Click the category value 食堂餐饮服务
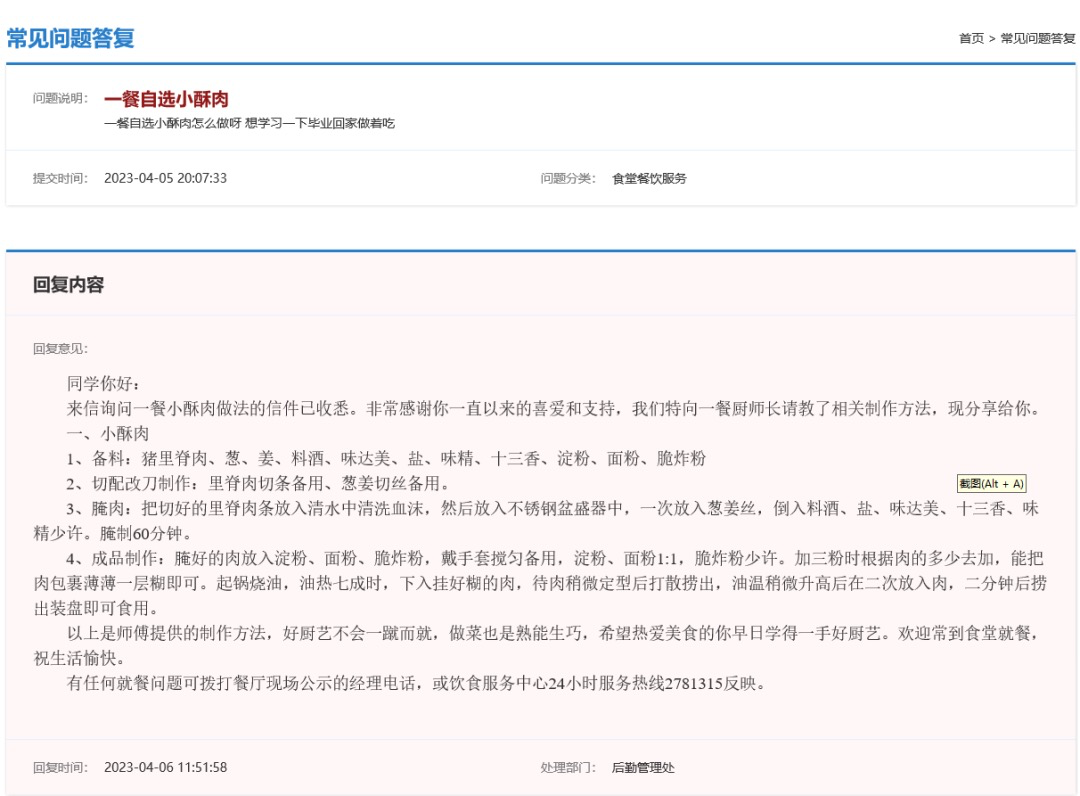This screenshot has width=1080, height=796. (649, 178)
